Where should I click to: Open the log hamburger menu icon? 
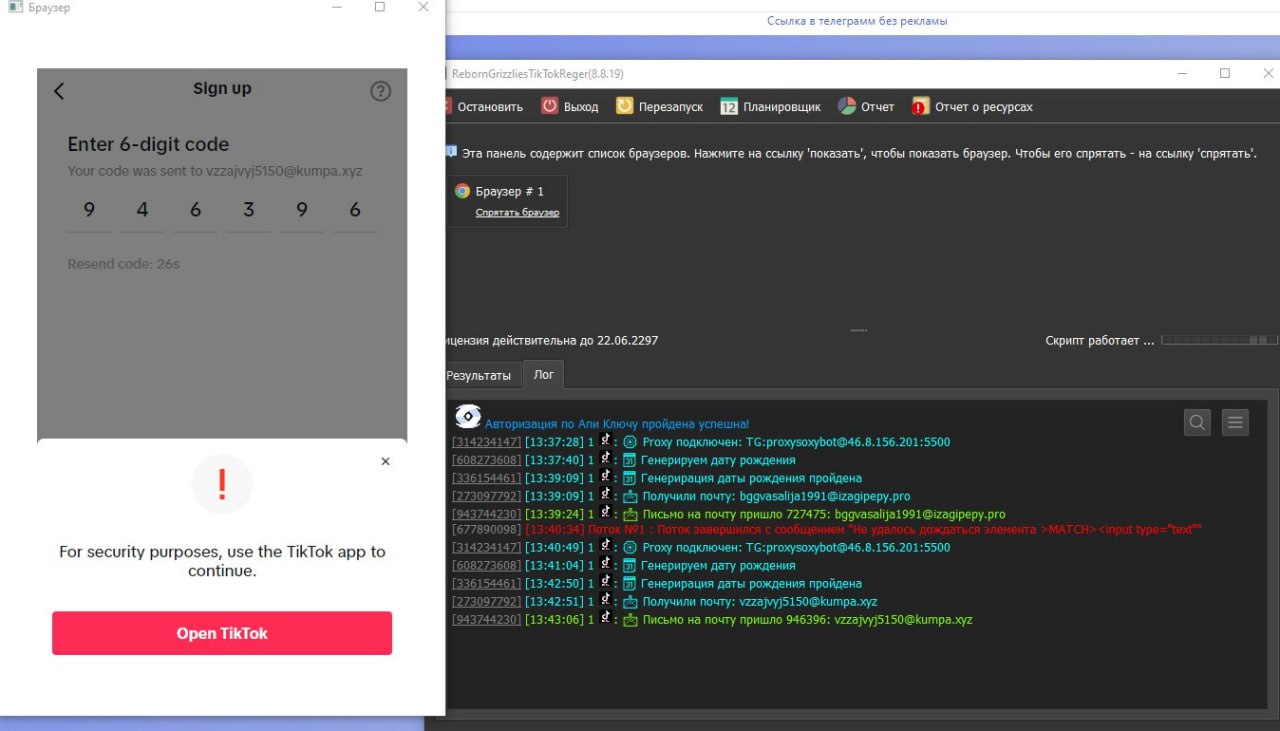[x=1236, y=423]
